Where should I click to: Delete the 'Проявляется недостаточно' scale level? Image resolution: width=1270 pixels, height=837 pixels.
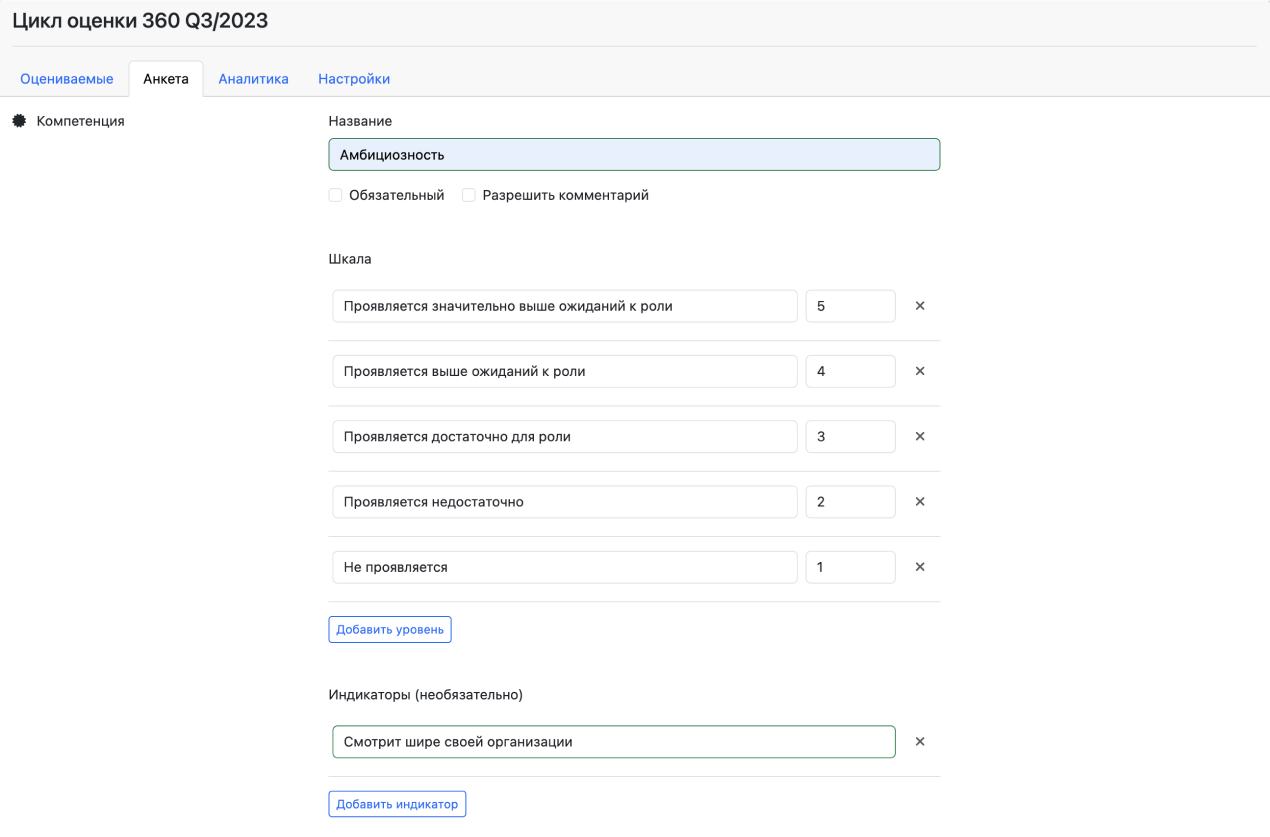[x=920, y=502]
